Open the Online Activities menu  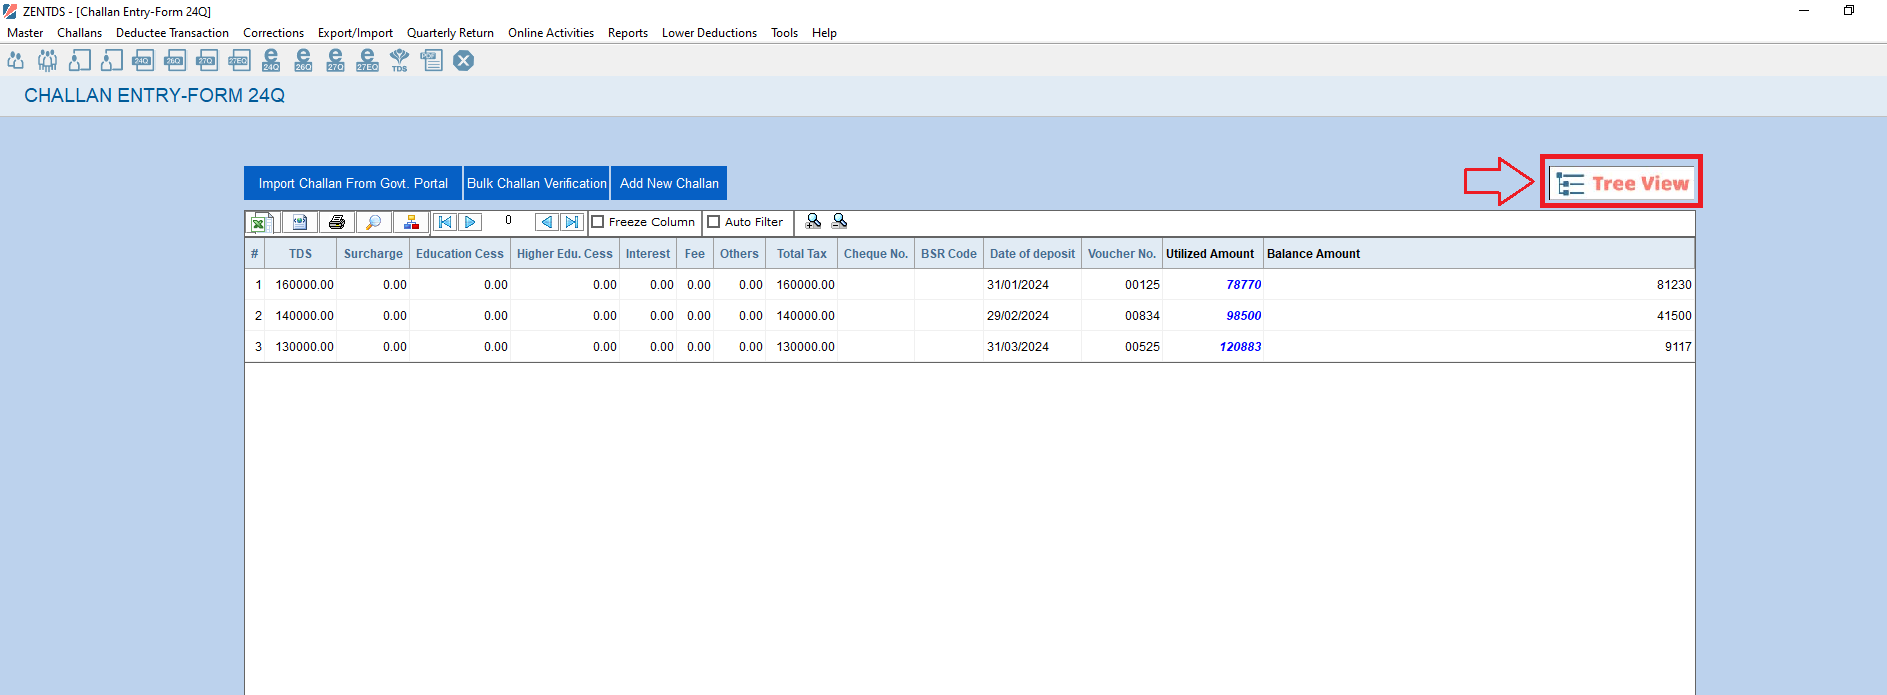point(551,33)
